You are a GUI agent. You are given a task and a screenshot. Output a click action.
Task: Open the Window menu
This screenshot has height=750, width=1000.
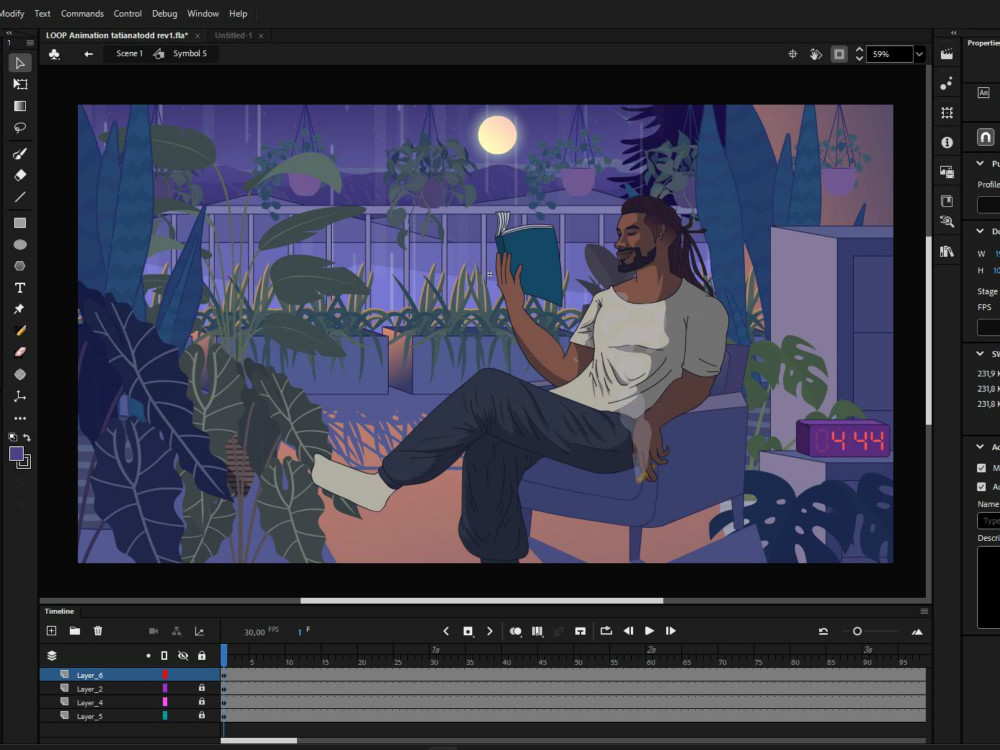click(x=203, y=13)
